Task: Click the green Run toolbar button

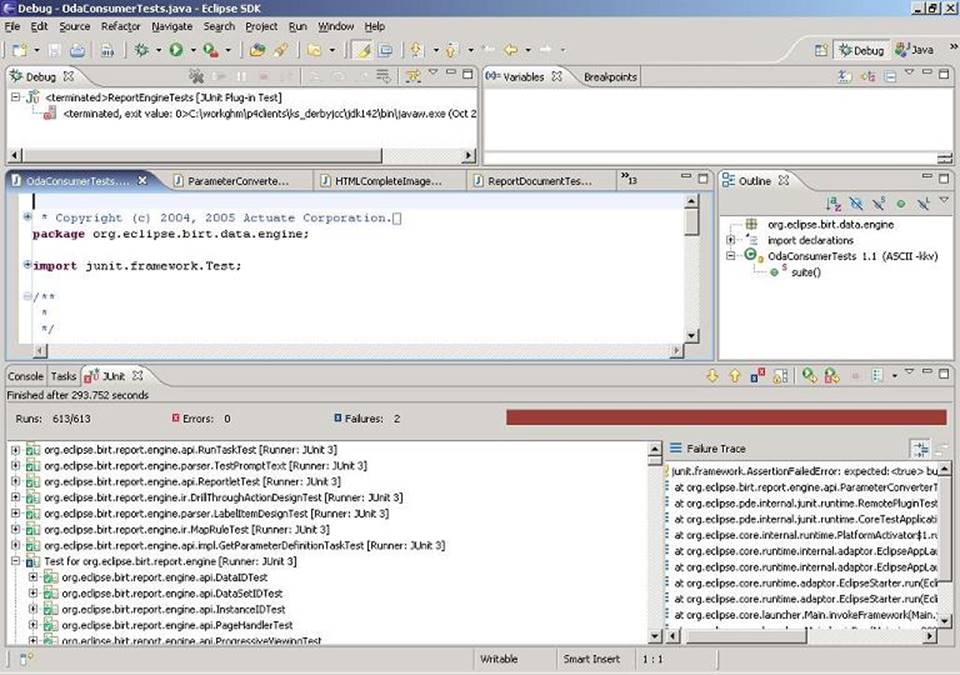Action: click(x=176, y=50)
